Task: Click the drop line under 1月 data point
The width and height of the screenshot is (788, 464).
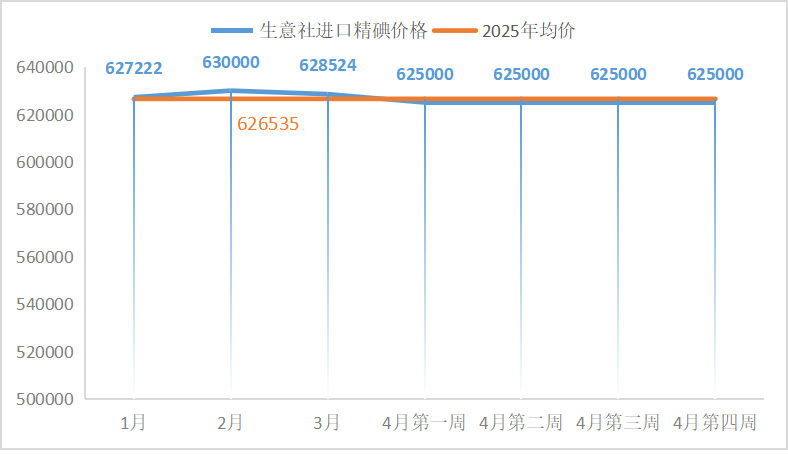Action: click(x=134, y=248)
